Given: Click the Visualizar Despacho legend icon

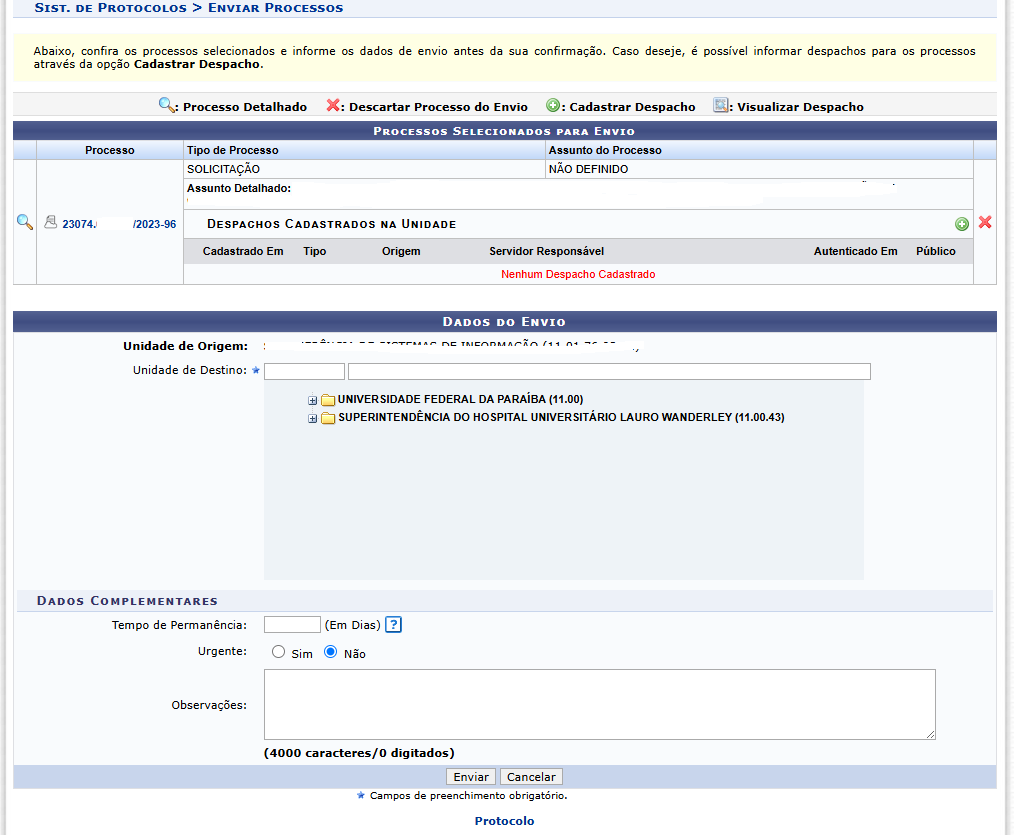Looking at the screenshot, I should [721, 106].
